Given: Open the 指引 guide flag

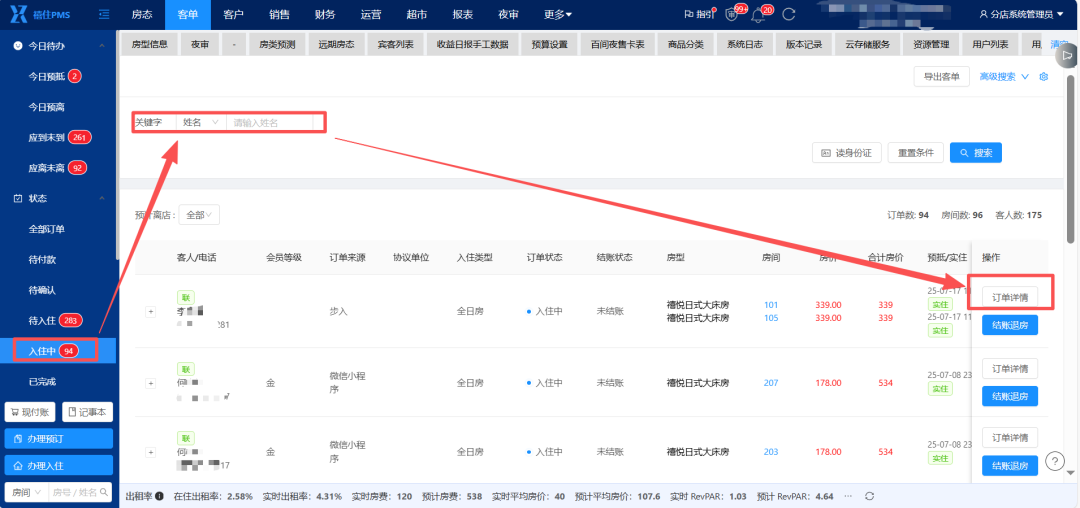Looking at the screenshot, I should pos(700,14).
